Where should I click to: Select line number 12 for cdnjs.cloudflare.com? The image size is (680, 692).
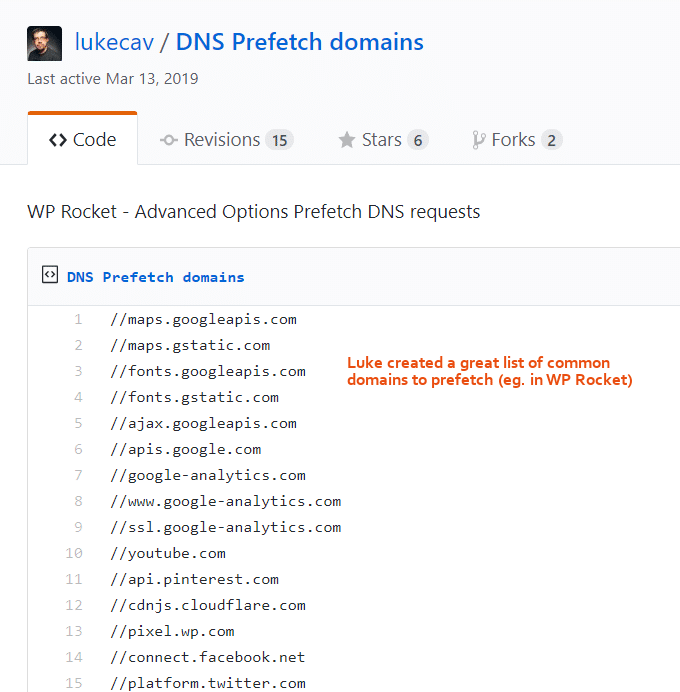coord(74,605)
